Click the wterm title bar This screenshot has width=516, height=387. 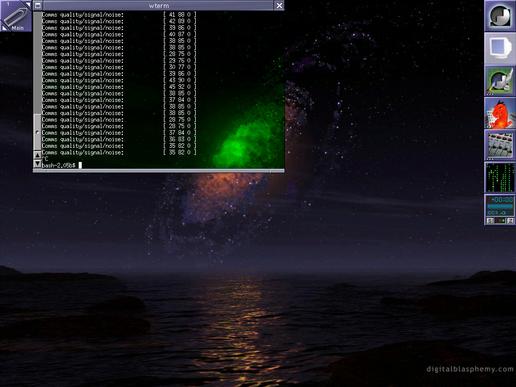pos(158,5)
